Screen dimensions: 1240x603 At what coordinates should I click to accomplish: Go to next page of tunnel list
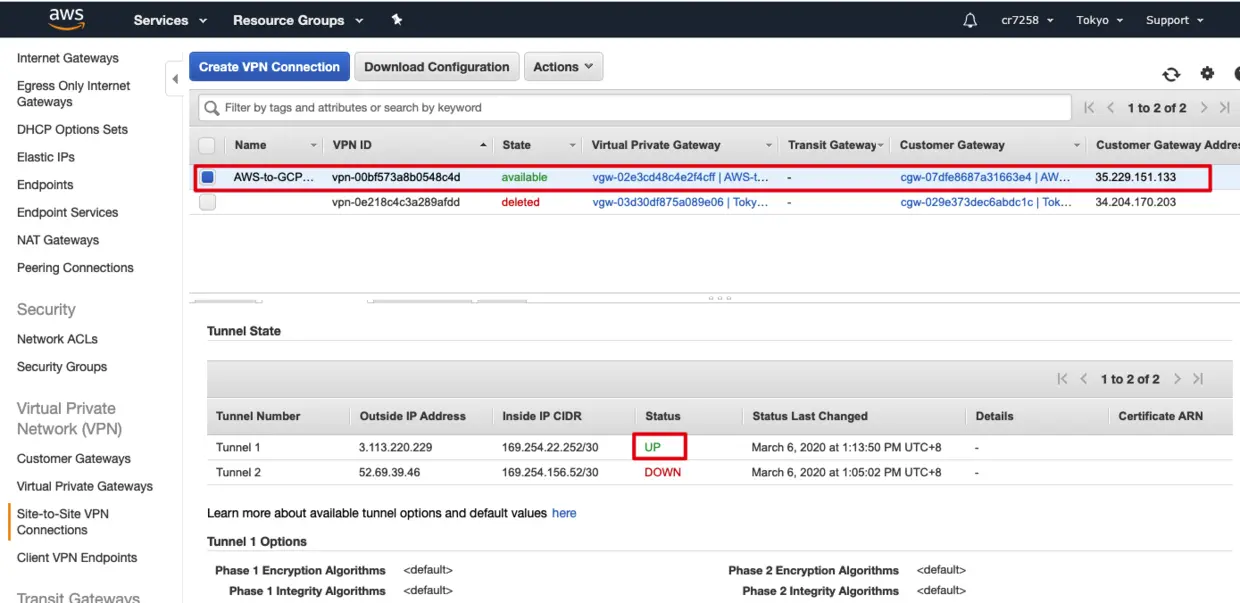coord(1177,379)
